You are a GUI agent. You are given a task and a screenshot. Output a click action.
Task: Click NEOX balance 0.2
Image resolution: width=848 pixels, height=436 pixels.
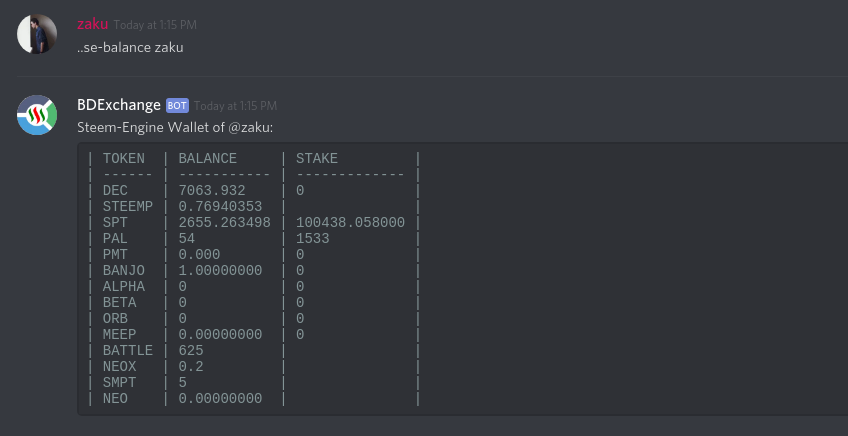click(191, 367)
